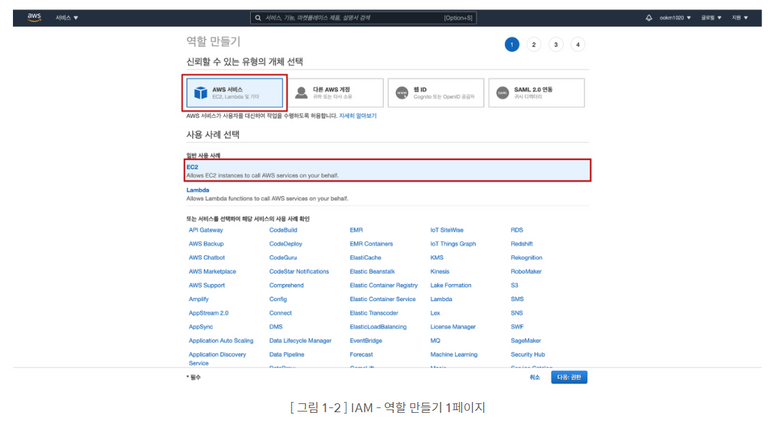768x438 pixels.
Task: Choose Comprehend service
Action: tap(287, 285)
